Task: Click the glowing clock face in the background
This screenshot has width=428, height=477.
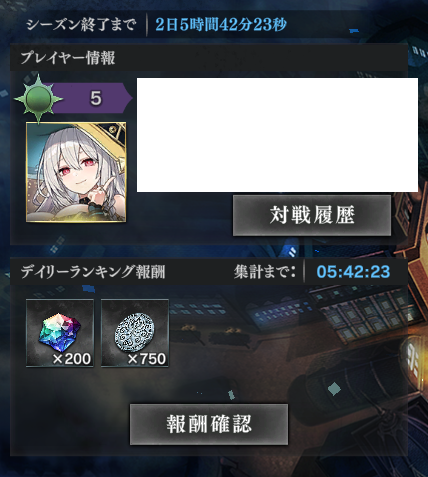Action: pyautogui.click(x=413, y=358)
